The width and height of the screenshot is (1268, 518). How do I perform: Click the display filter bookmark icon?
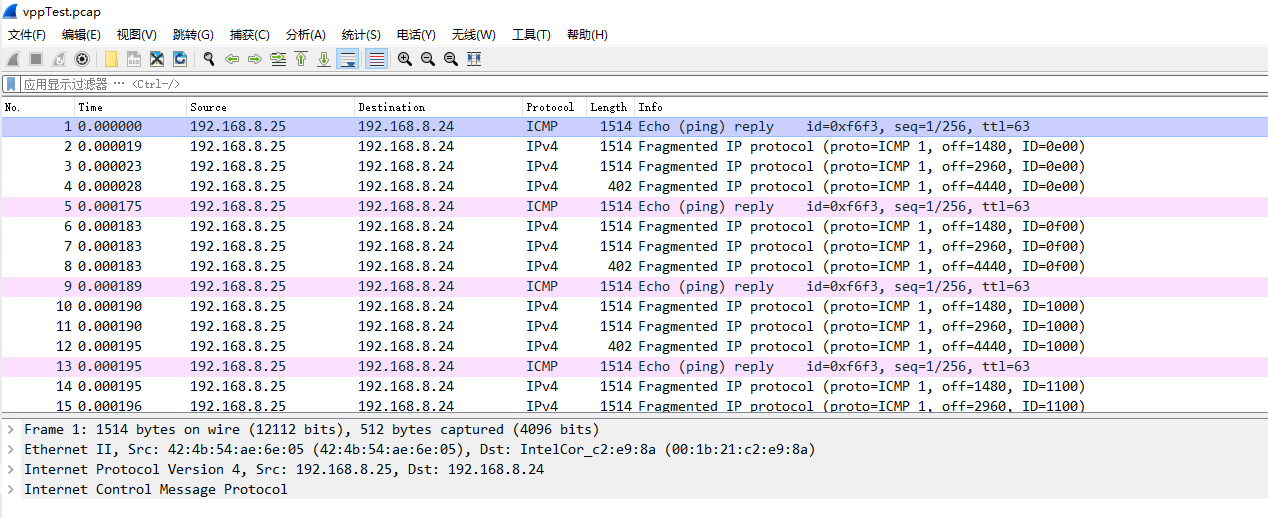[11, 84]
